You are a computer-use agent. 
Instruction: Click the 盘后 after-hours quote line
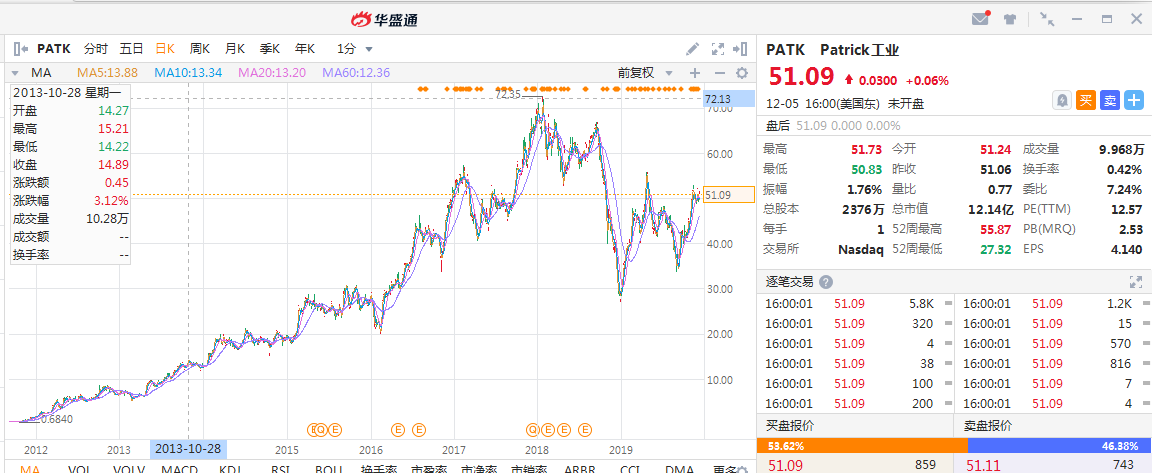[x=833, y=126]
